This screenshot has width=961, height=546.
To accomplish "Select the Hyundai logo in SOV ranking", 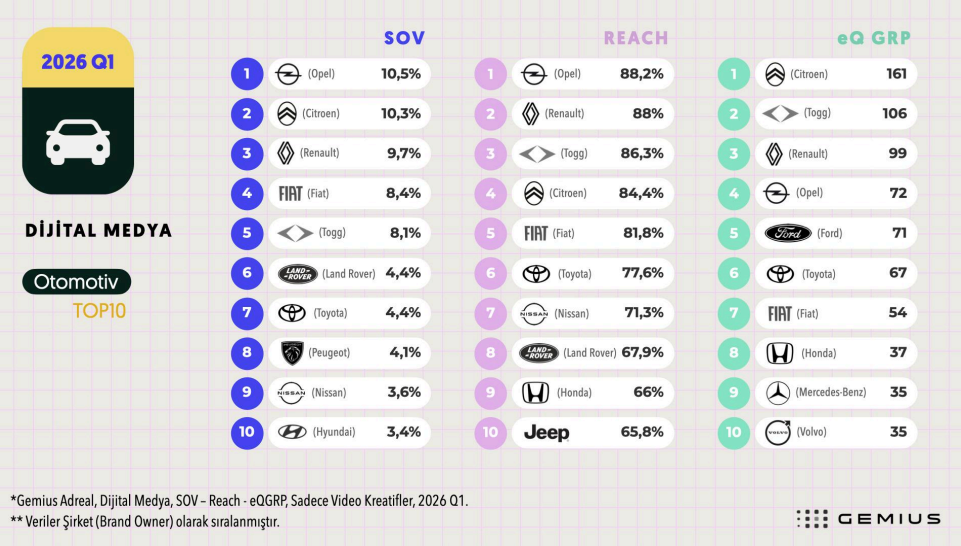I will pos(292,432).
